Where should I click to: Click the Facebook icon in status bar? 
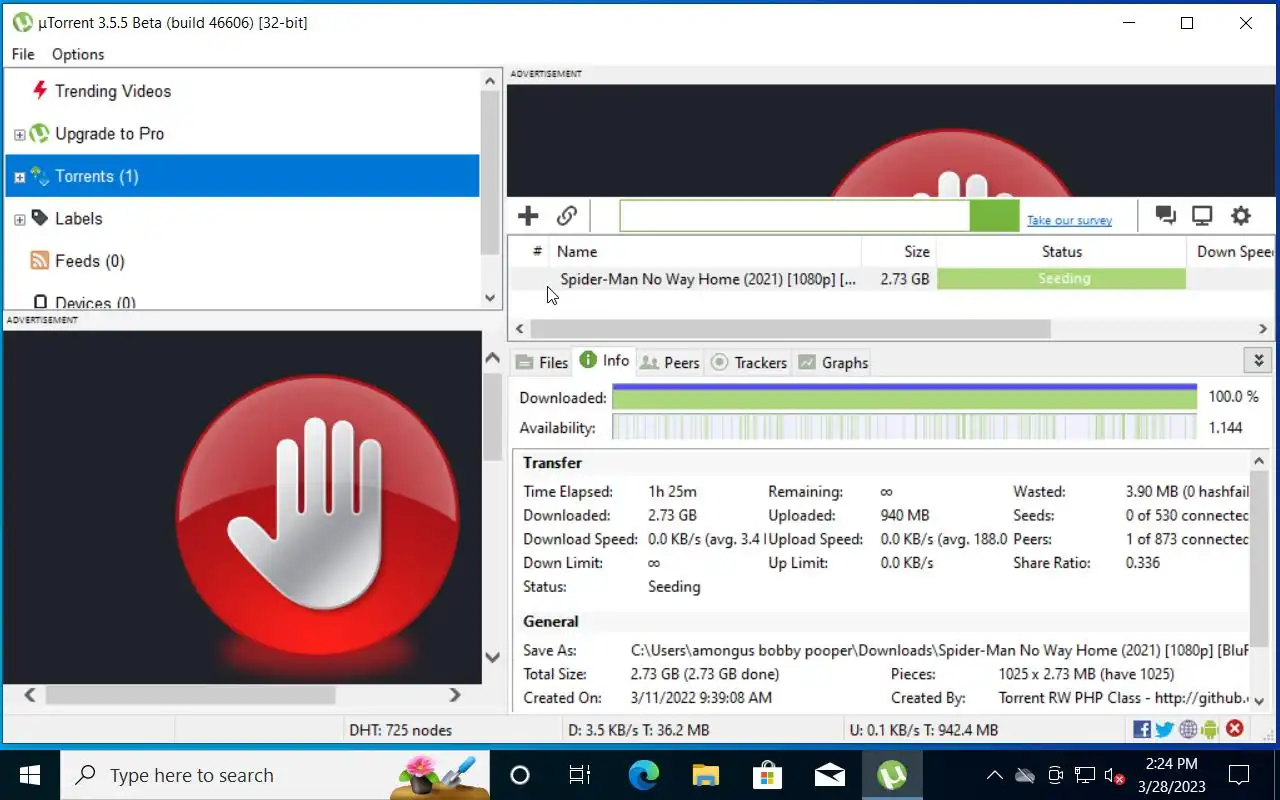(1142, 730)
